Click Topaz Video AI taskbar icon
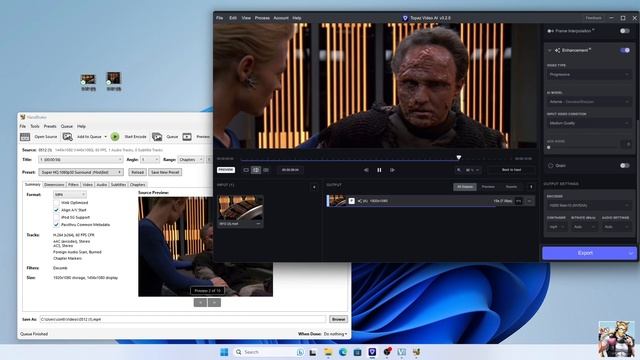 click(x=372, y=352)
